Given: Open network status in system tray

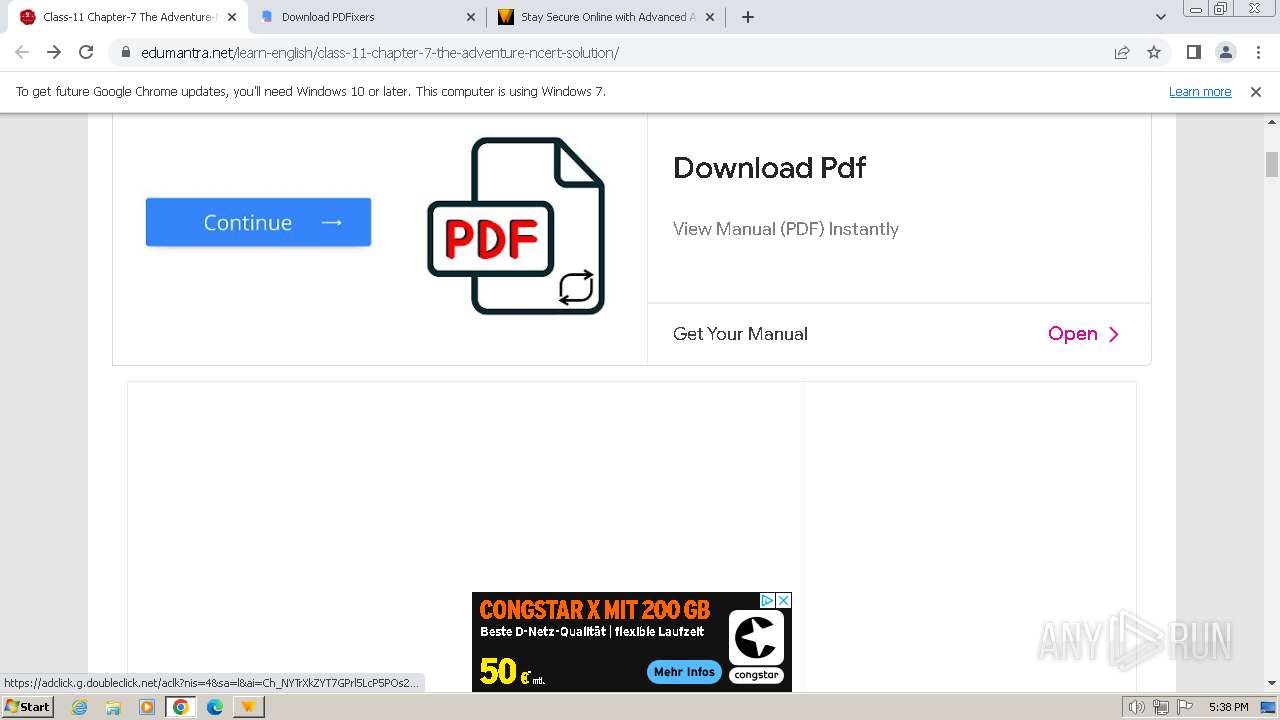Looking at the screenshot, I should (1161, 707).
